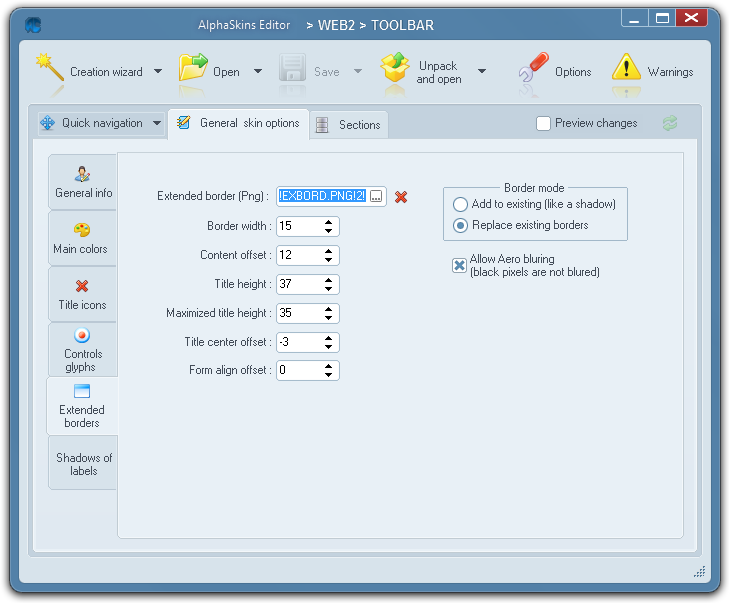Click the AlphaSkins app icon in title bar
The width and height of the screenshot is (729, 603).
point(33,25)
